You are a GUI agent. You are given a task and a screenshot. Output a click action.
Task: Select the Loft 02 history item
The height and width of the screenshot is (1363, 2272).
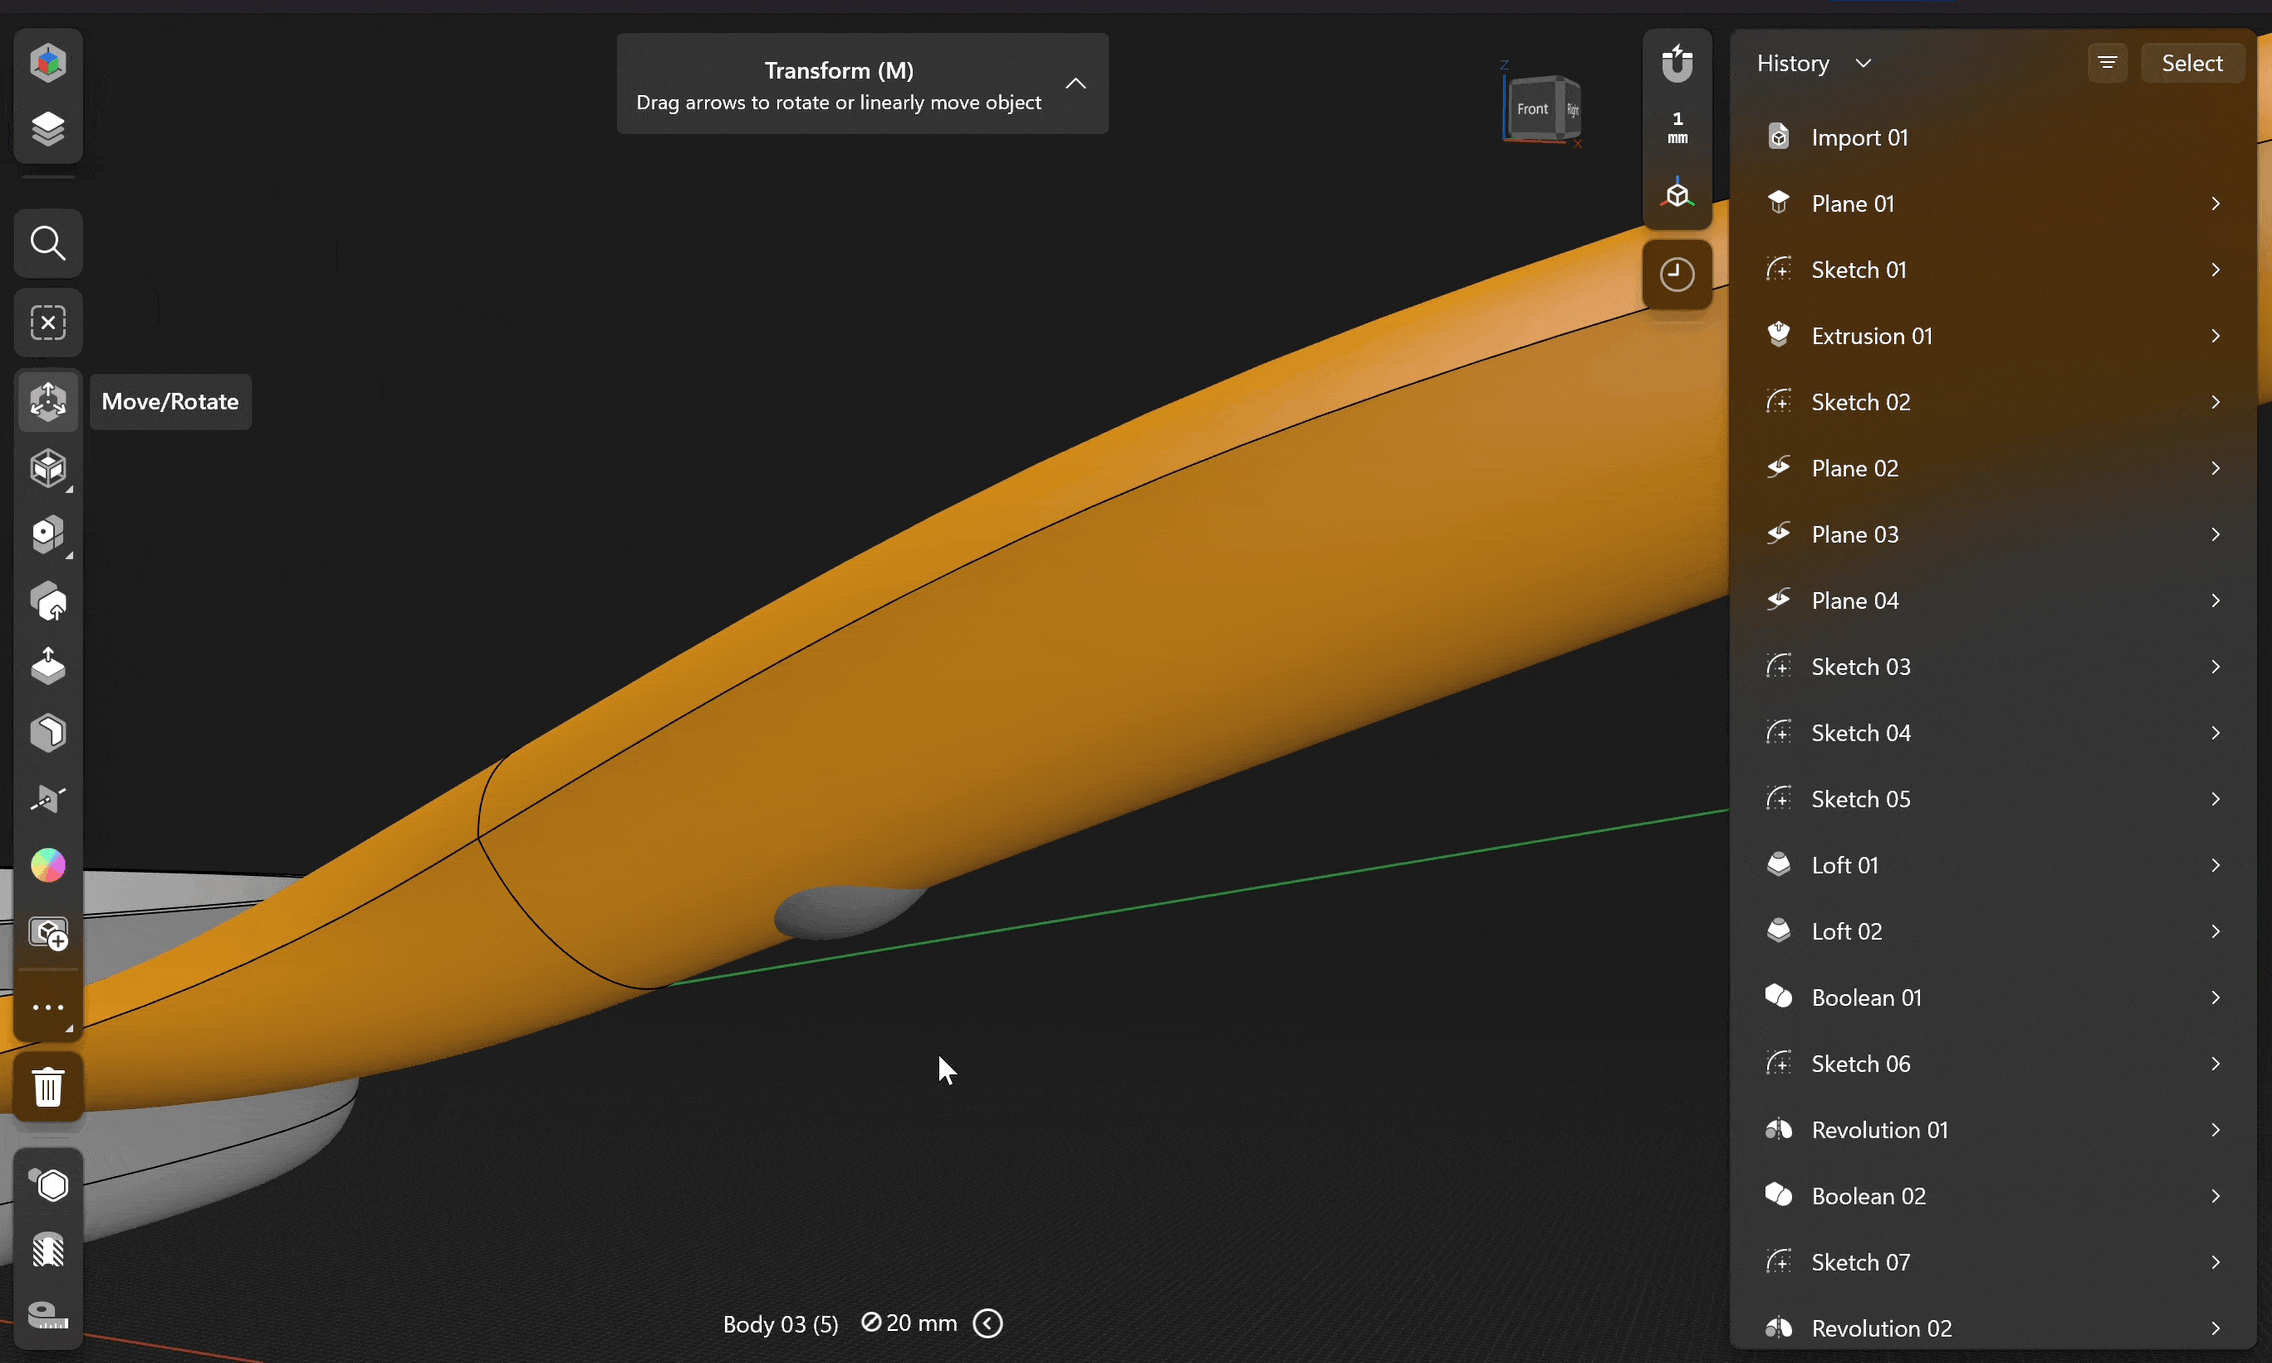coord(1993,931)
